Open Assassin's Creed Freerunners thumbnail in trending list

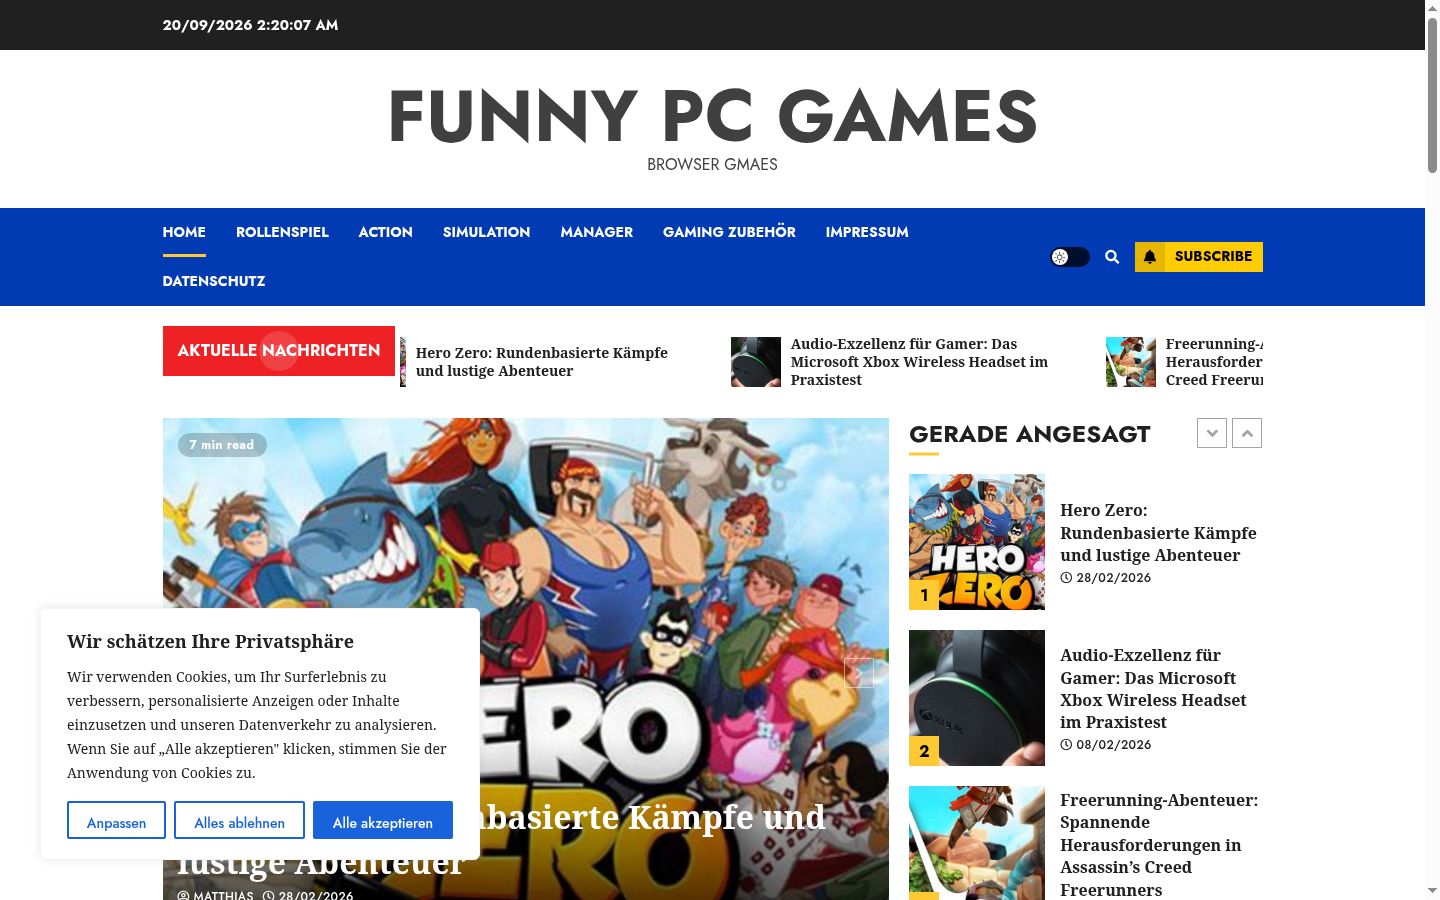tap(977, 843)
